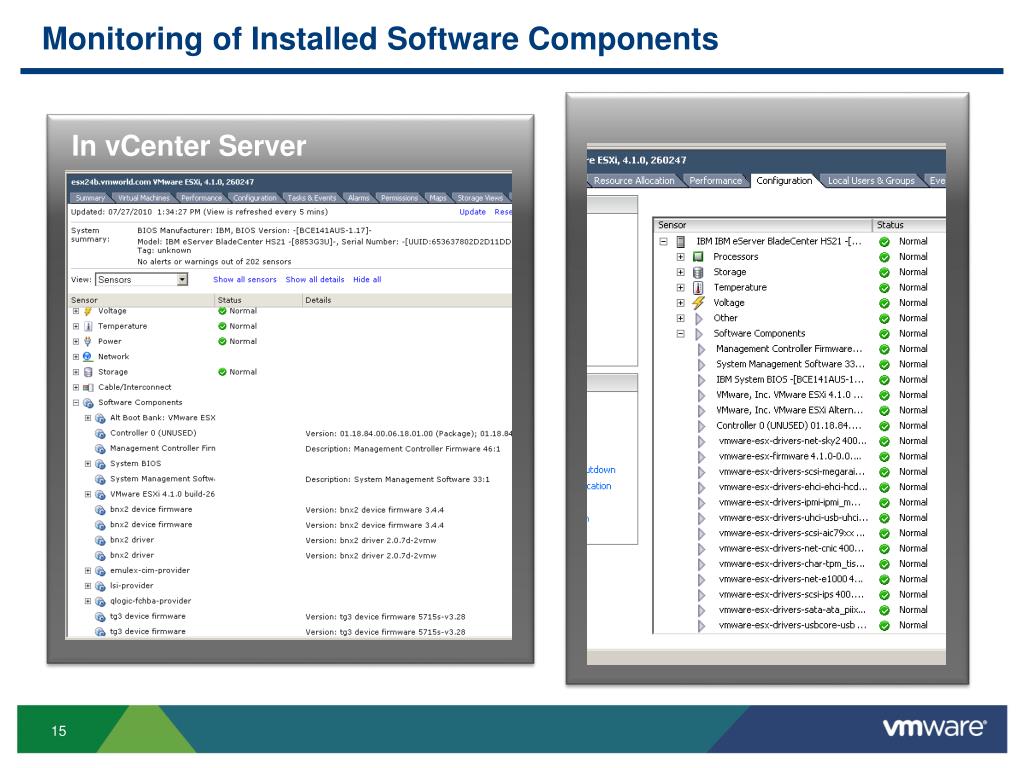Switch to the Tasks & Events tab
1024x768 pixels.
312,198
